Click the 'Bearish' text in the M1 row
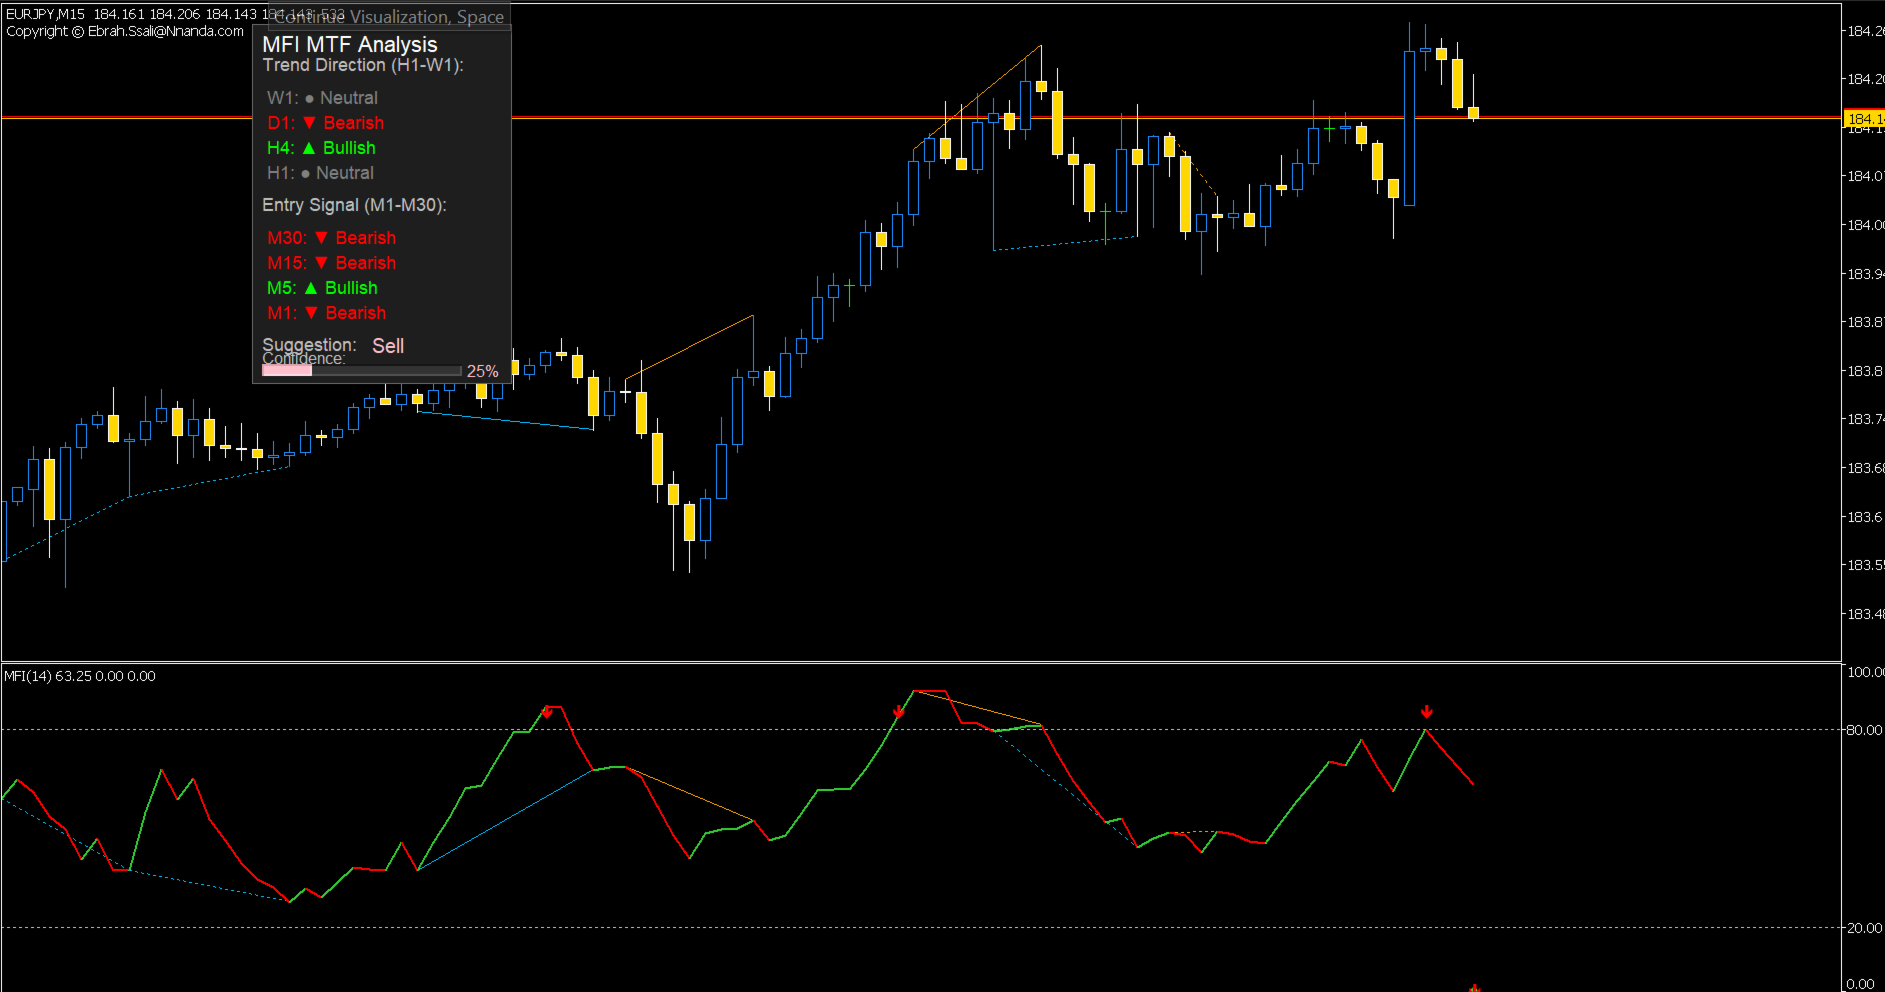The image size is (1885, 992). click(356, 313)
